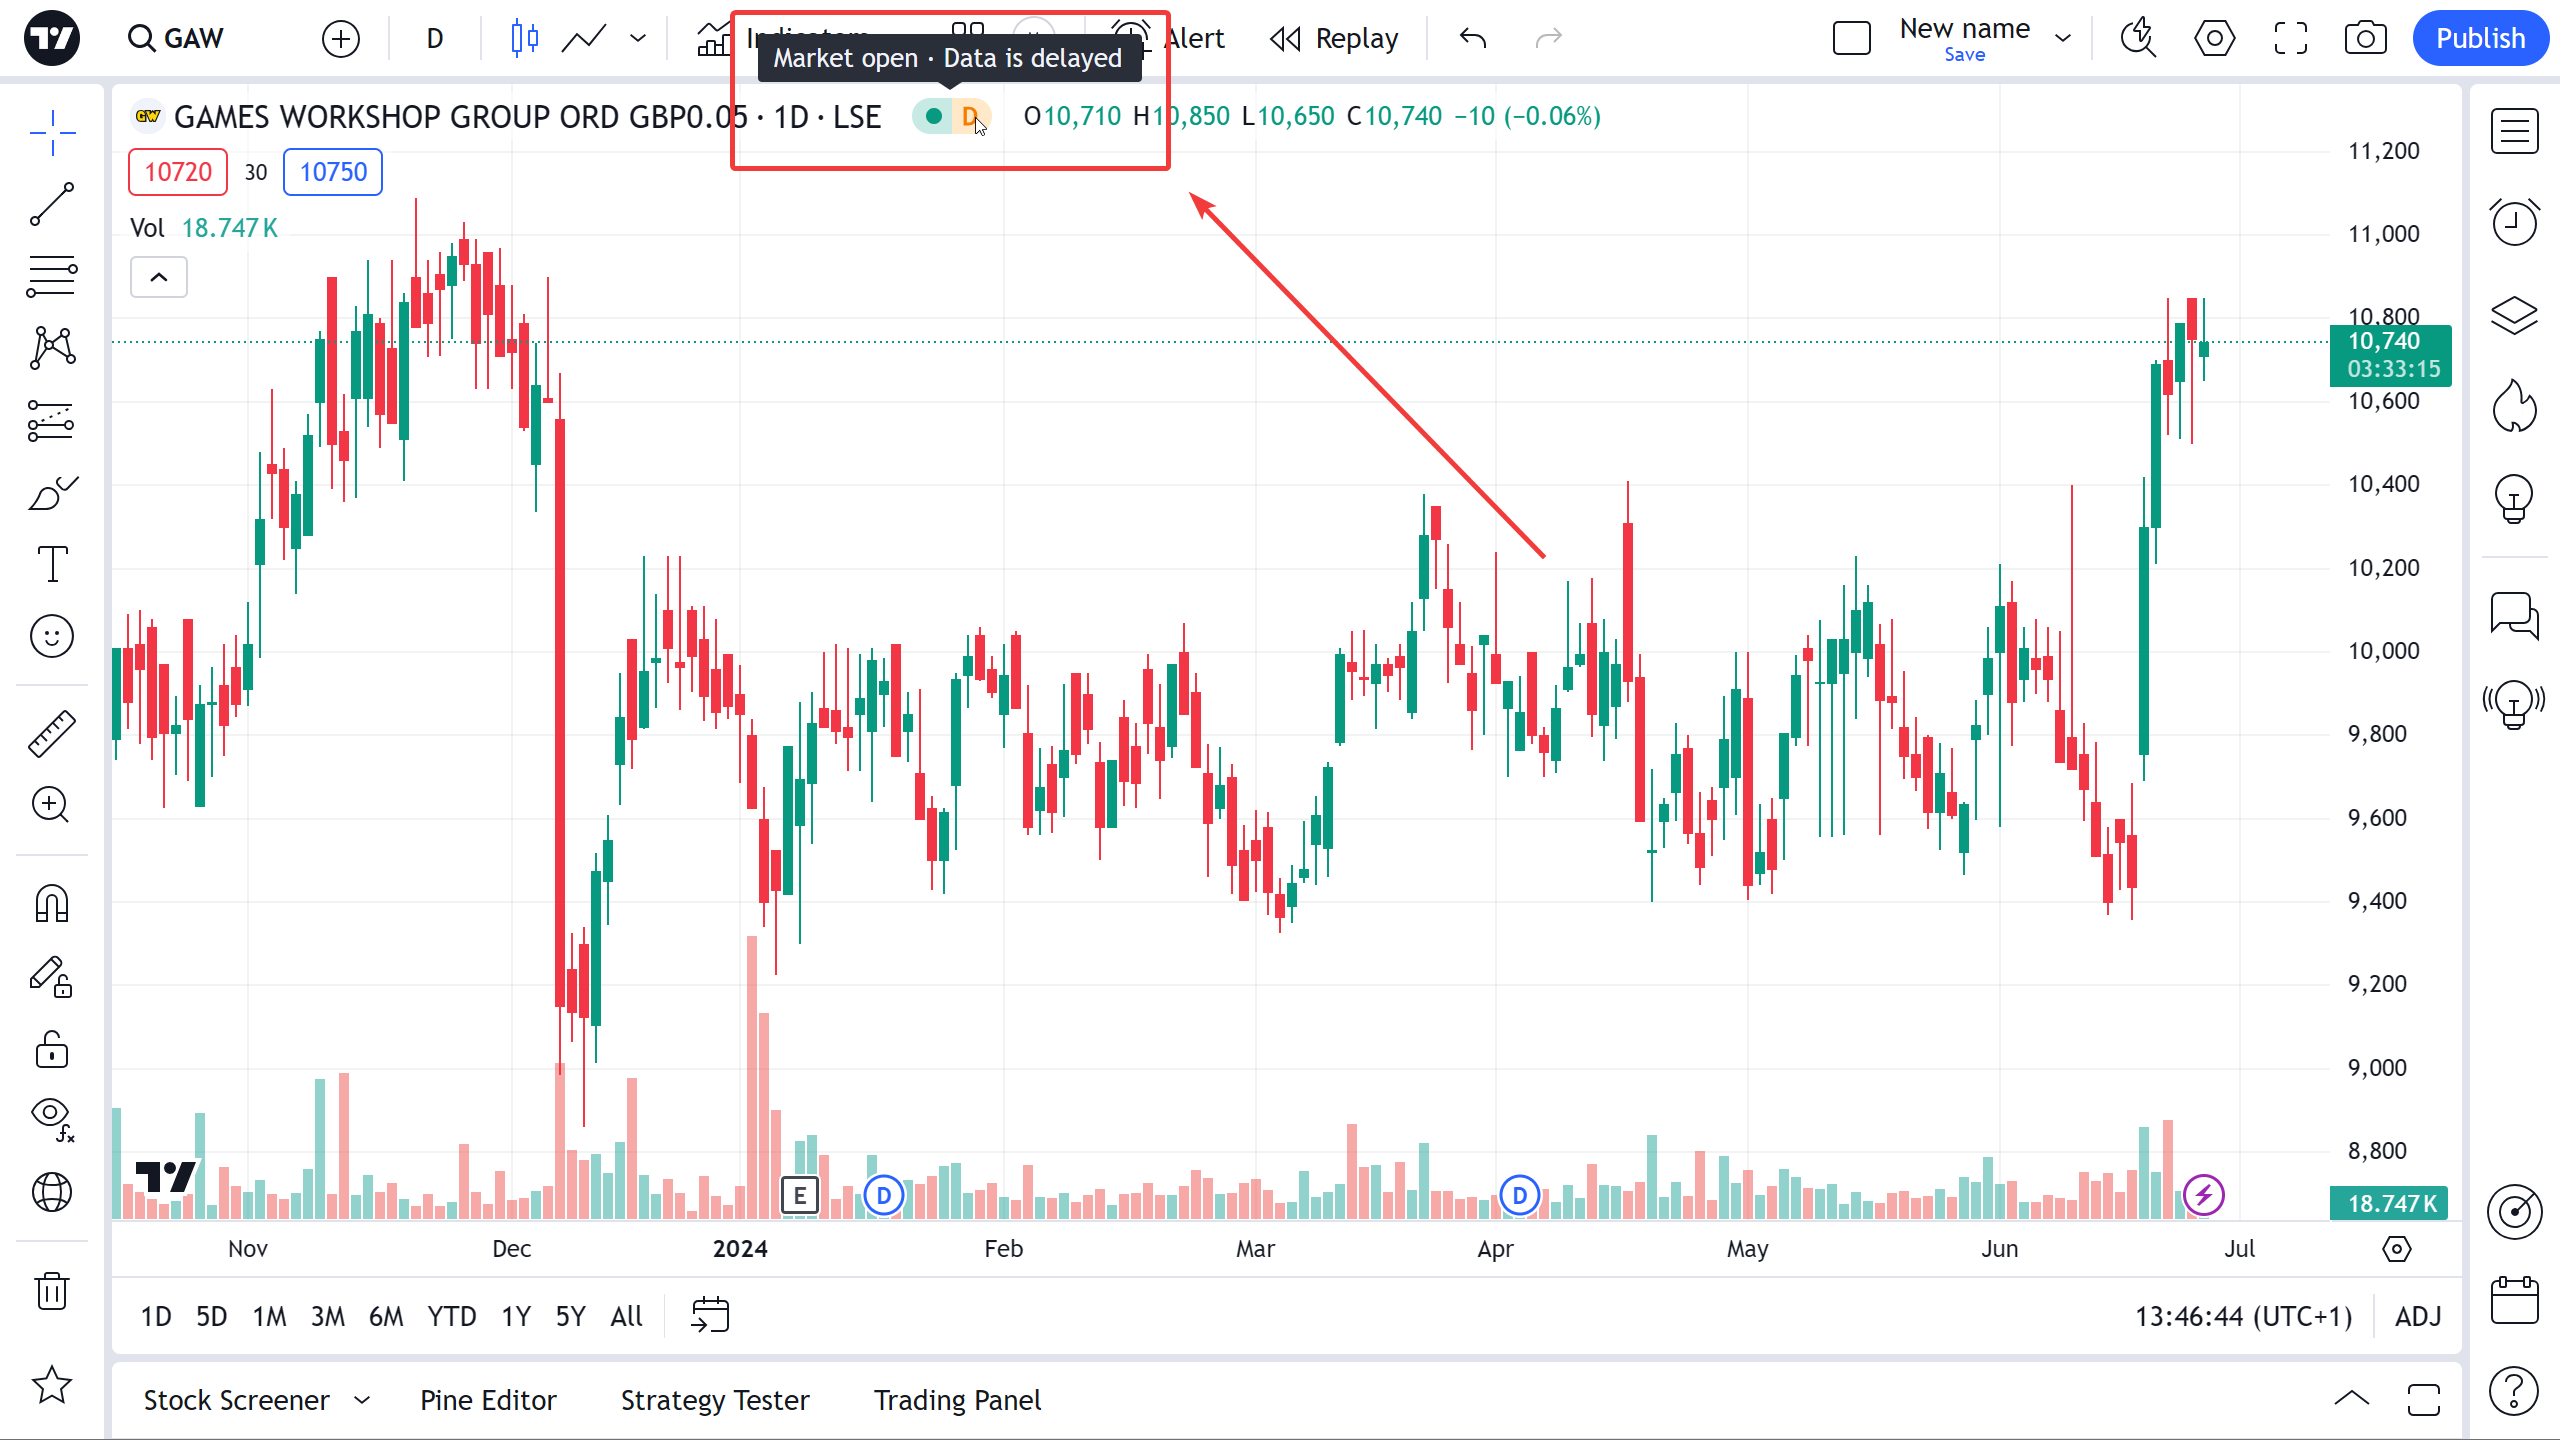Image resolution: width=2560 pixels, height=1440 pixels.
Task: Select the trend line drawing tool
Action: pos(52,204)
